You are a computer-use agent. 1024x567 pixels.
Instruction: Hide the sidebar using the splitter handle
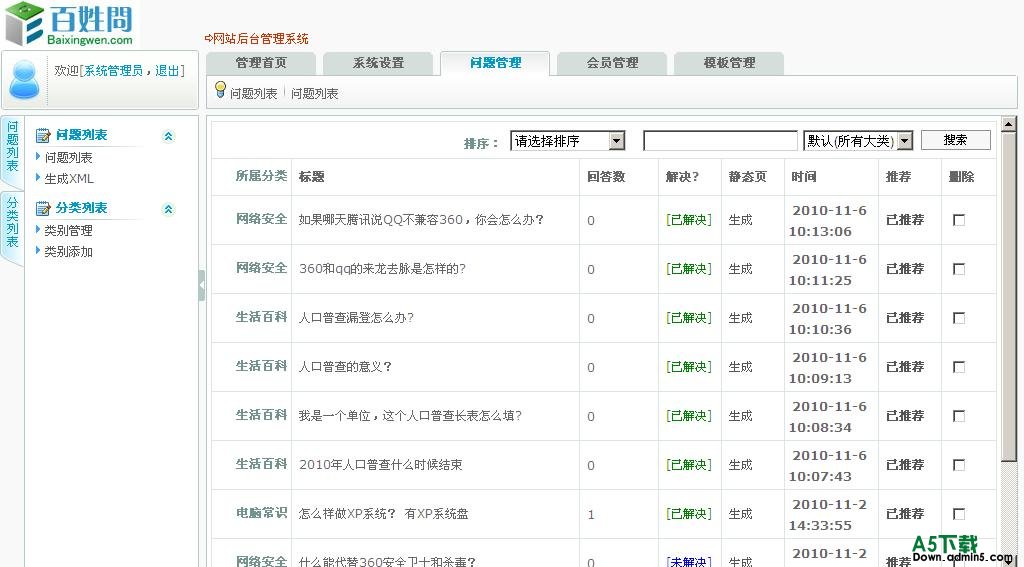point(202,285)
